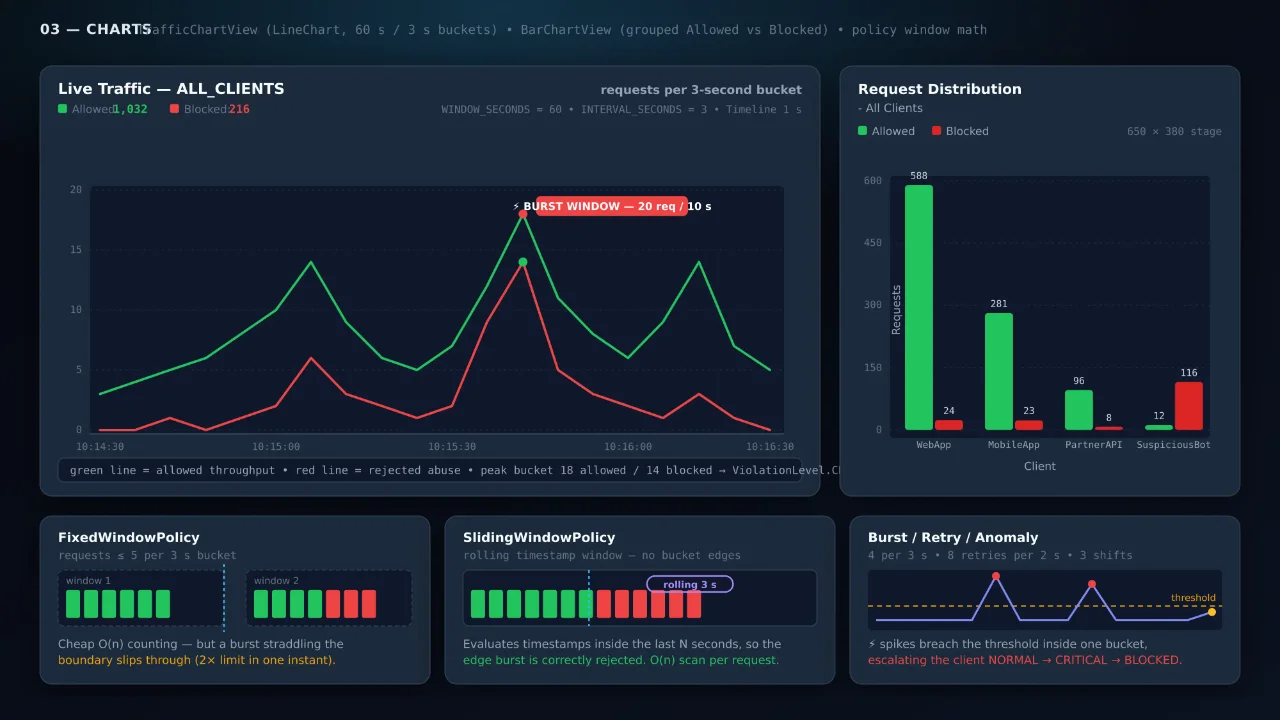Select the lower second red spike dot in anomaly chart

[x=1092, y=584]
